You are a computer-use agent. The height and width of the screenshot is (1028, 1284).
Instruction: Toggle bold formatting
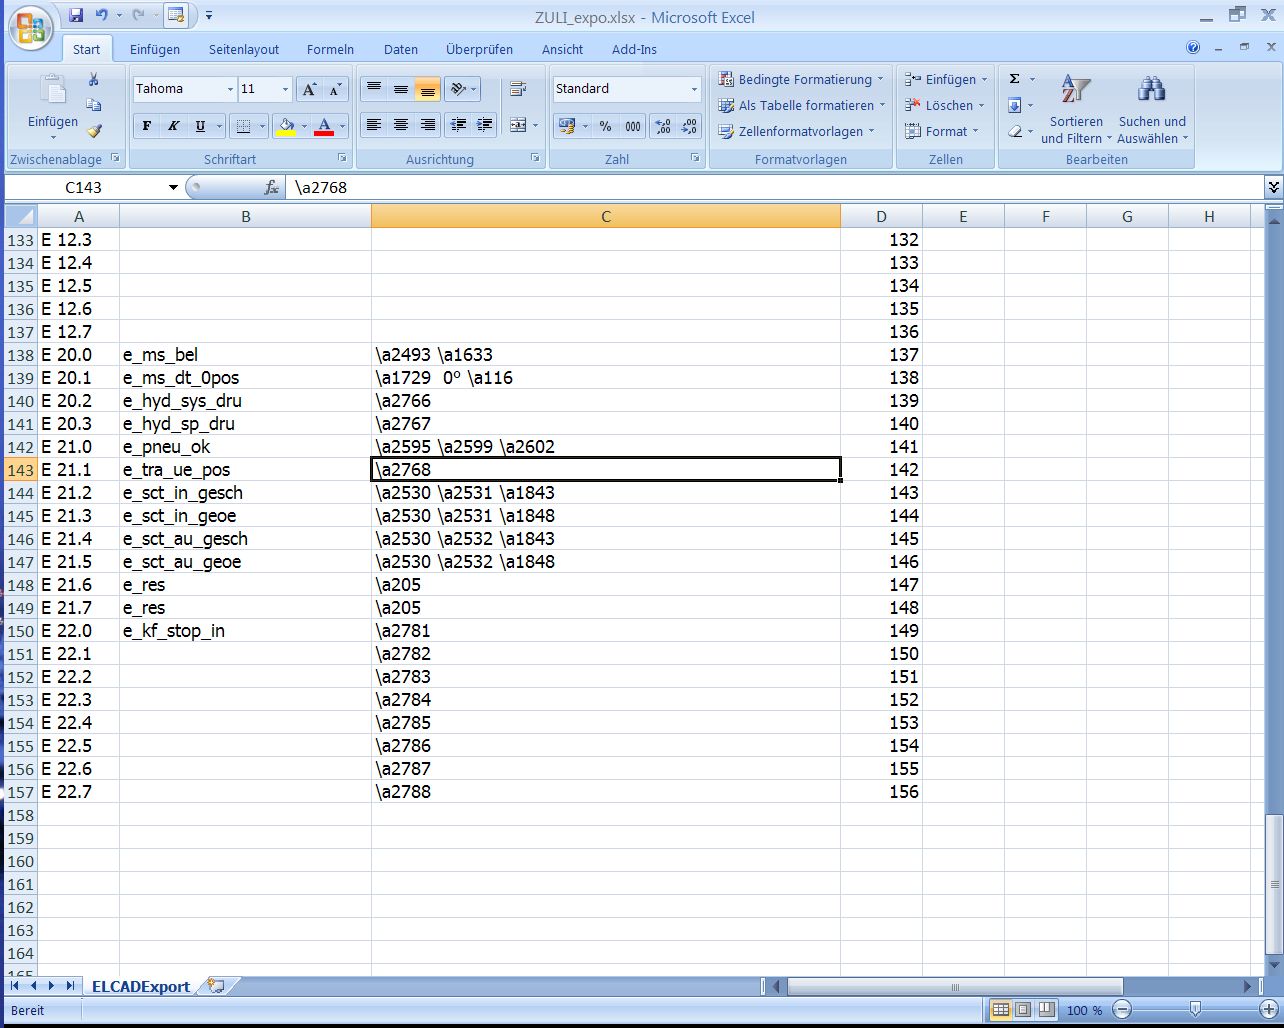click(147, 126)
